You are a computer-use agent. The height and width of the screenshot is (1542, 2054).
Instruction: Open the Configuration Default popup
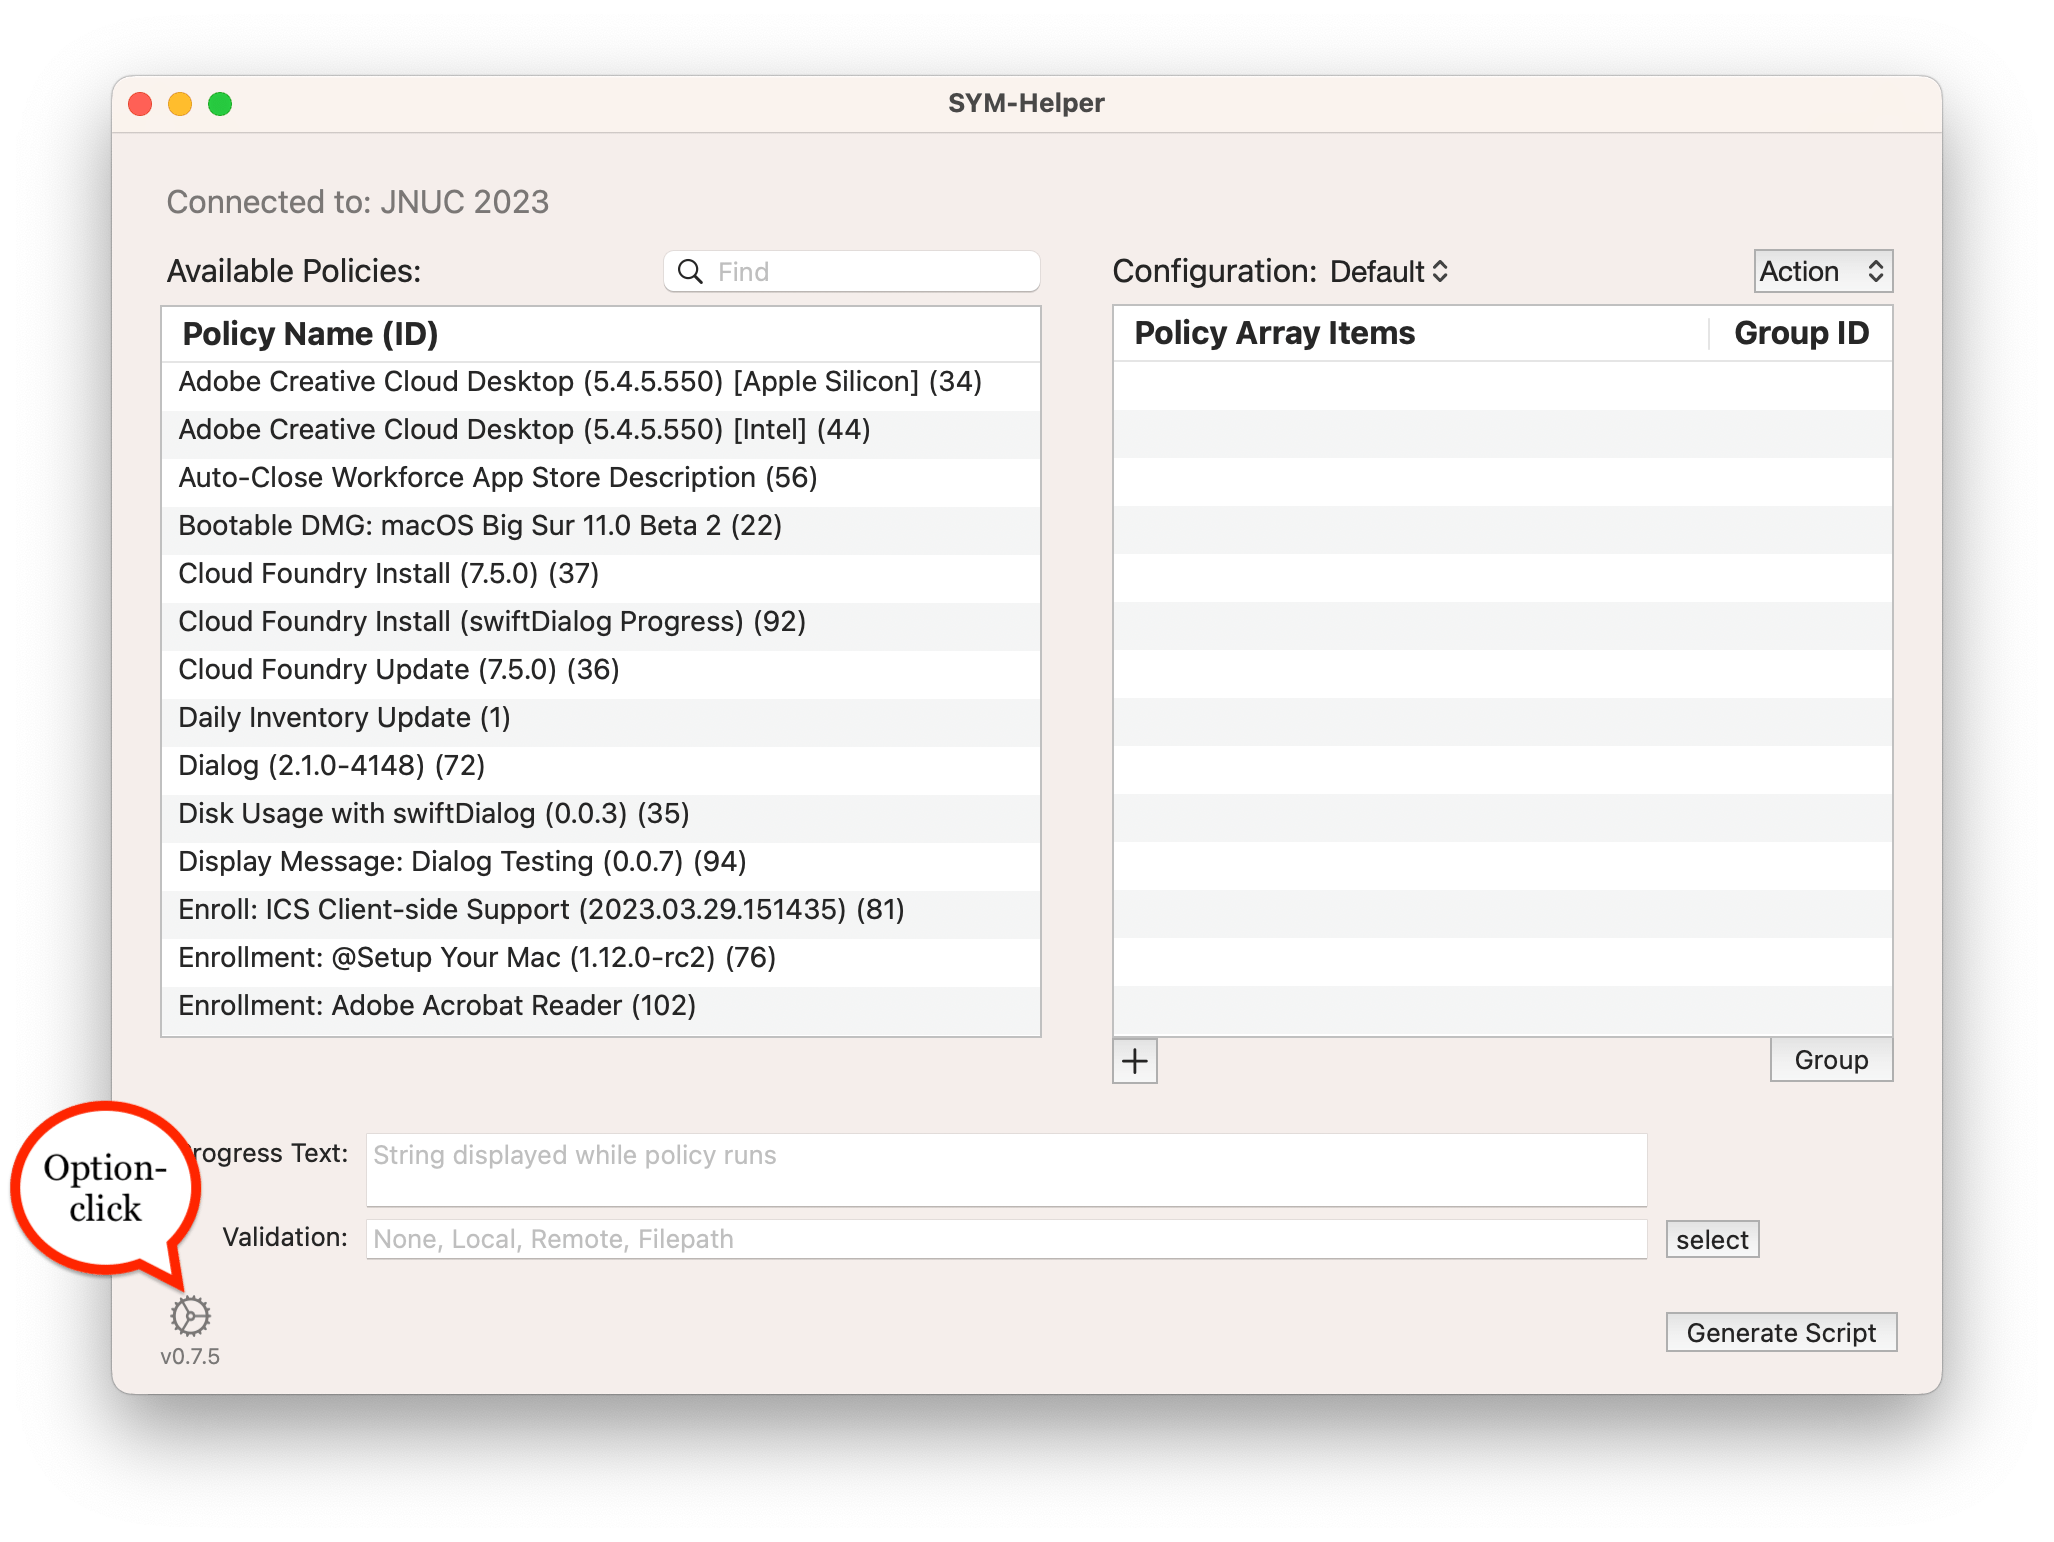tap(1388, 272)
